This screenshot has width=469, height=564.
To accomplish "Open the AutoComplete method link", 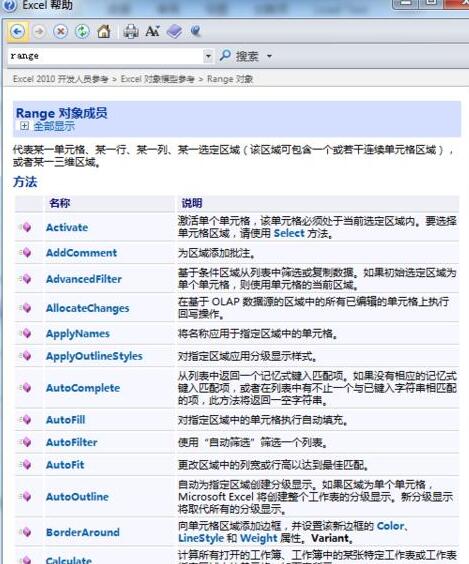I will coord(83,388).
